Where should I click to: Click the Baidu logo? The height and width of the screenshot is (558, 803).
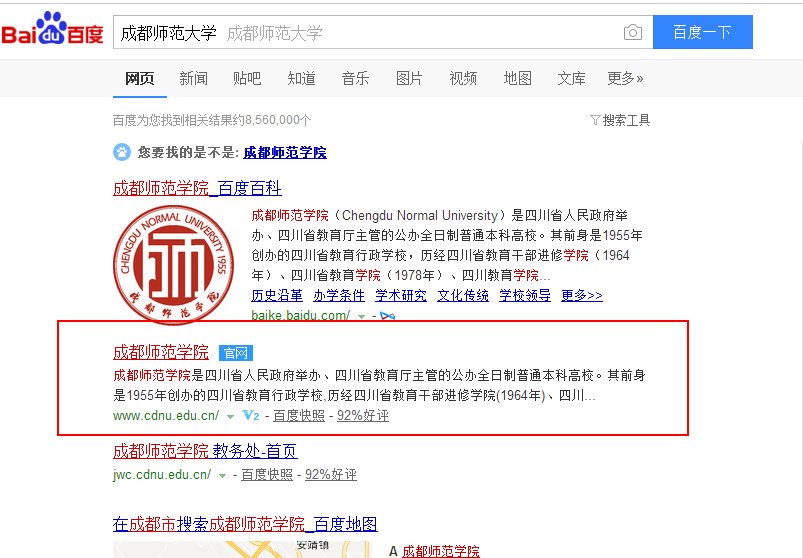(x=52, y=30)
